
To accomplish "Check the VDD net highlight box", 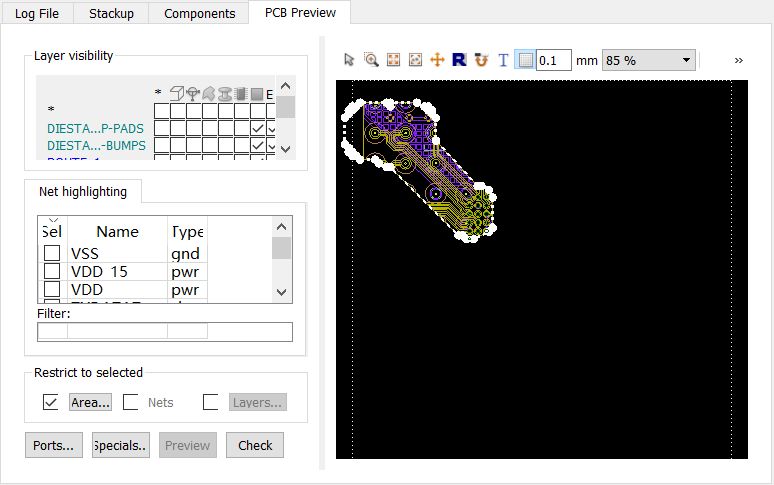I will [x=52, y=289].
